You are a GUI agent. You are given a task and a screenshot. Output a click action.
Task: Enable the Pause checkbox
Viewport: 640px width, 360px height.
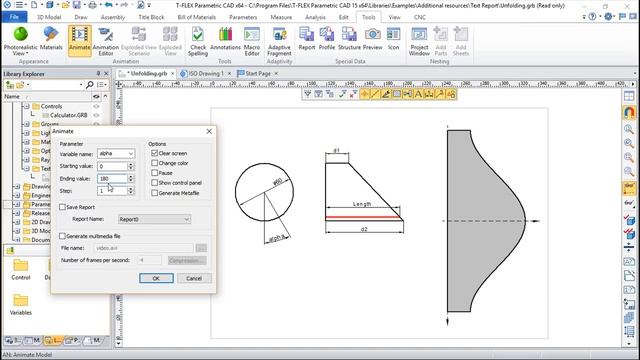click(x=155, y=173)
